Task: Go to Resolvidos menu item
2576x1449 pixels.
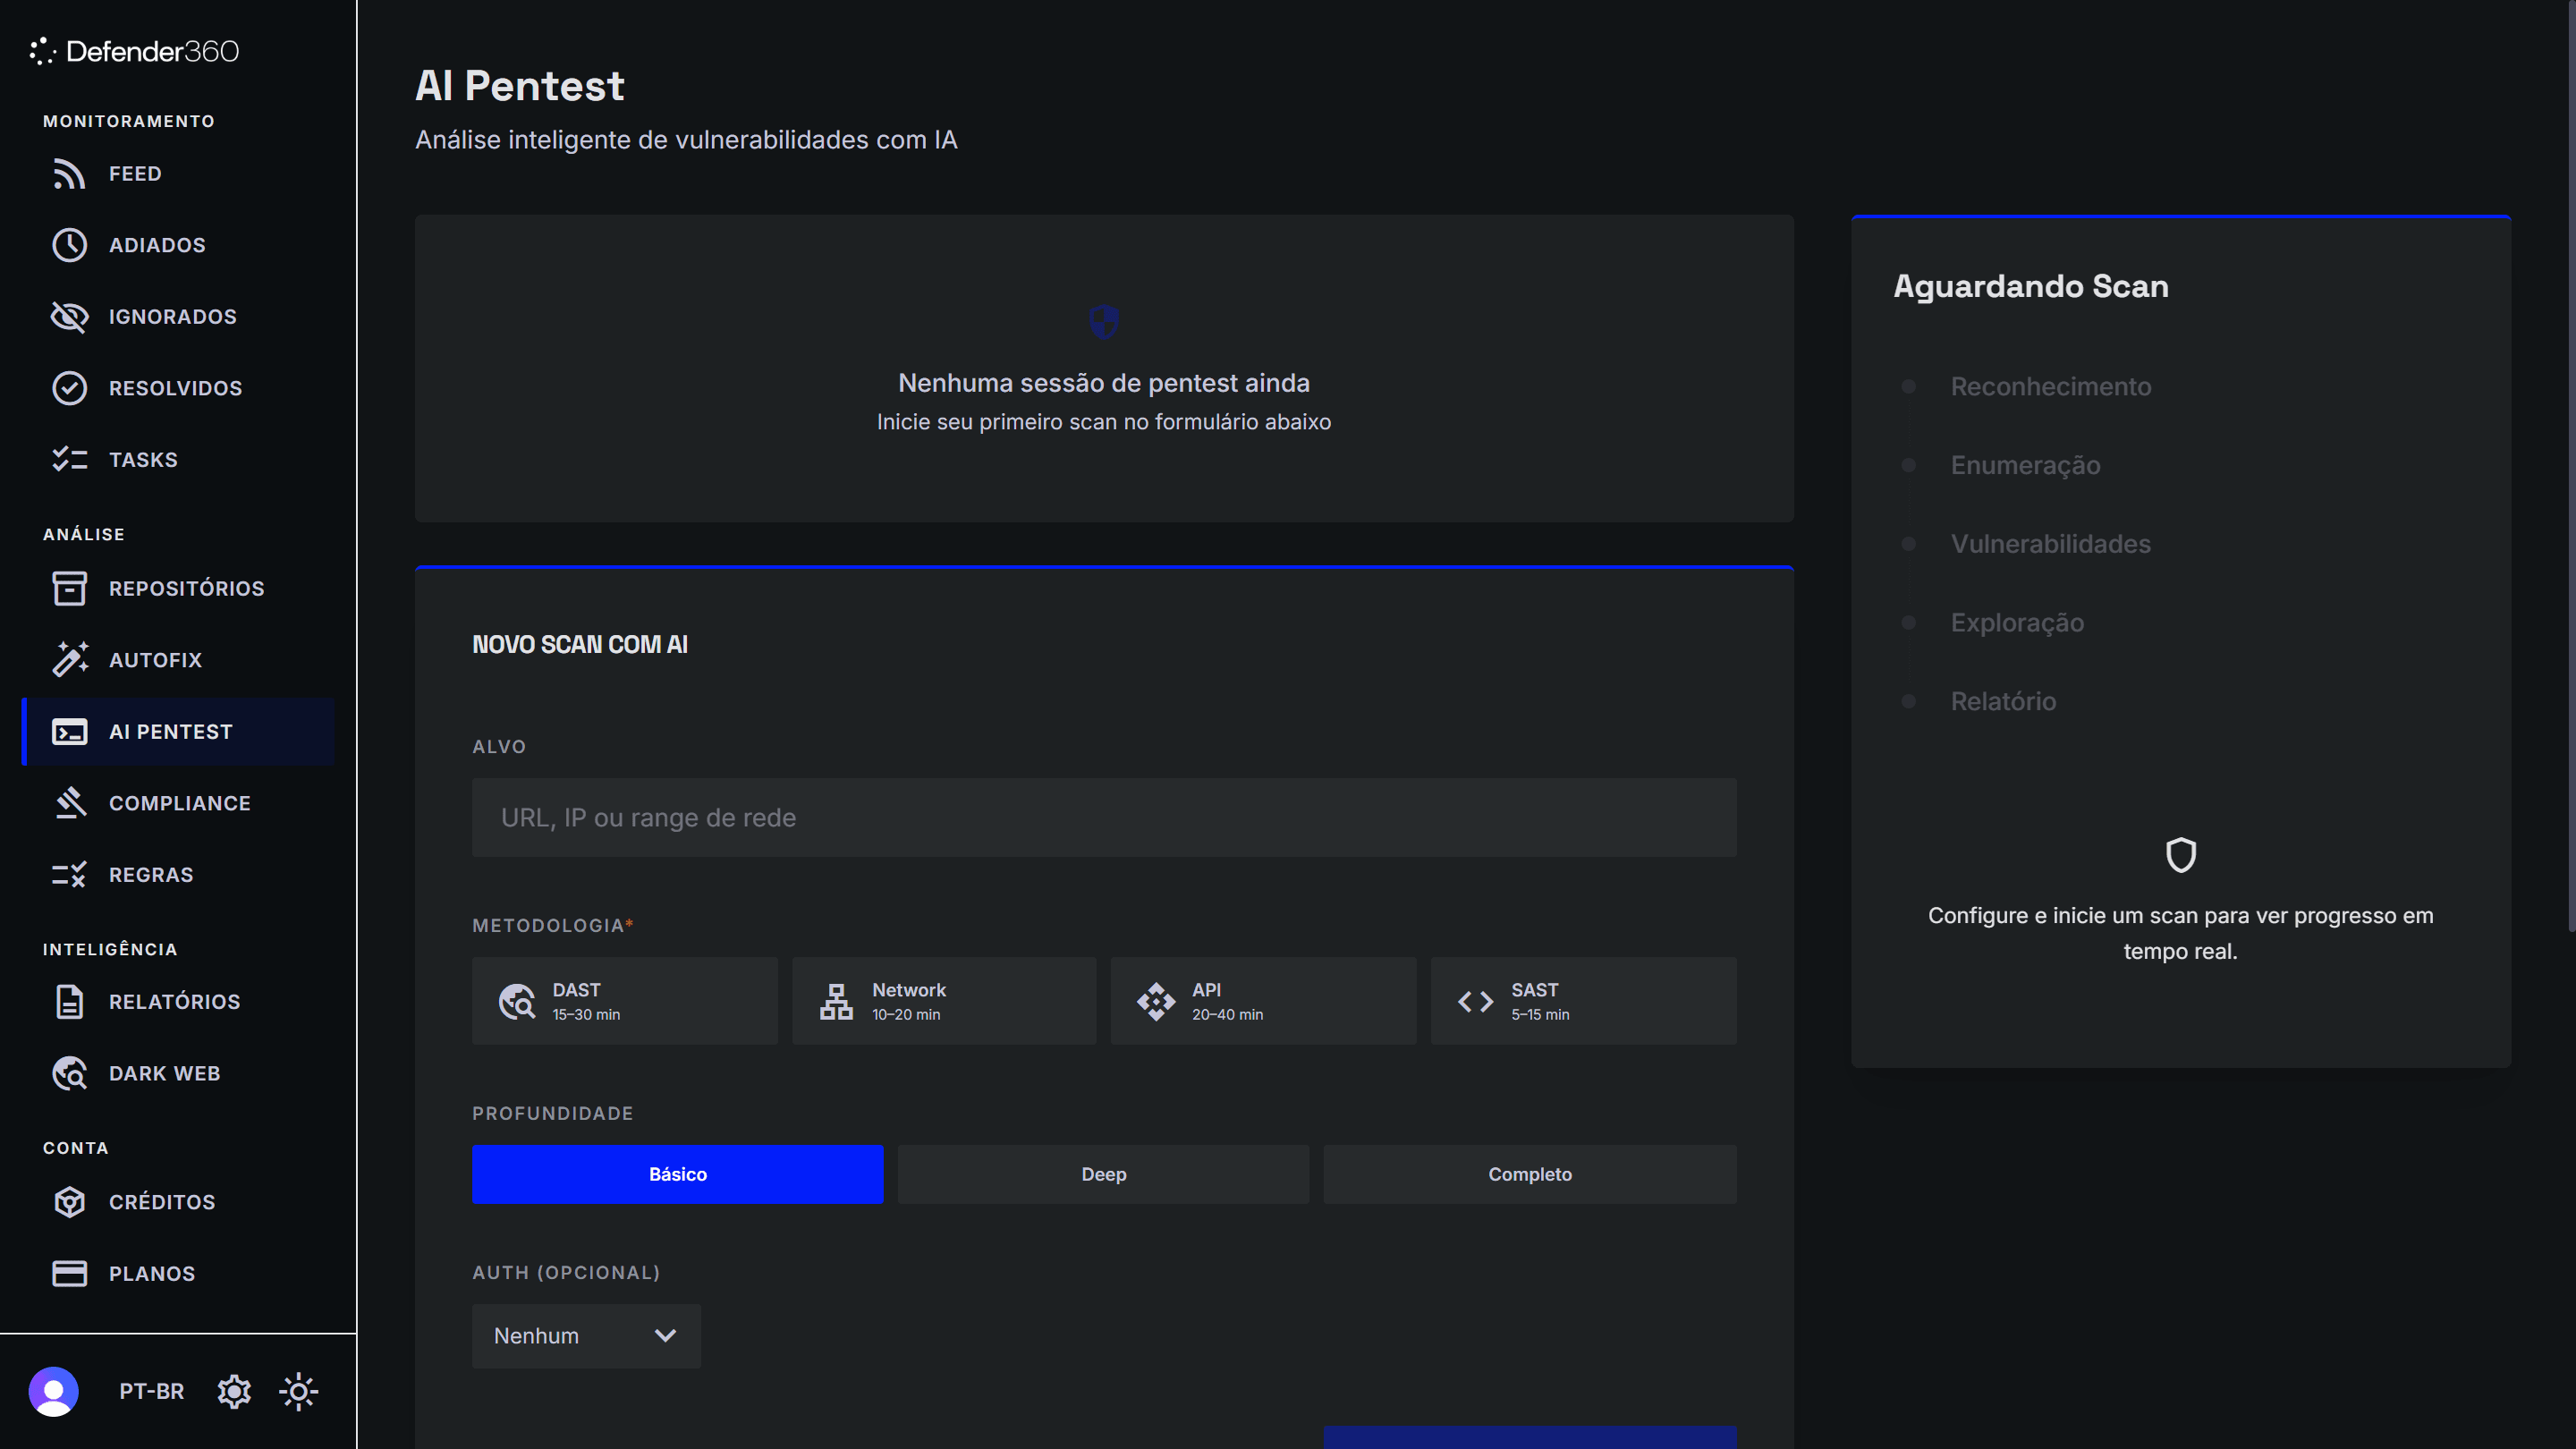Action: coord(178,388)
